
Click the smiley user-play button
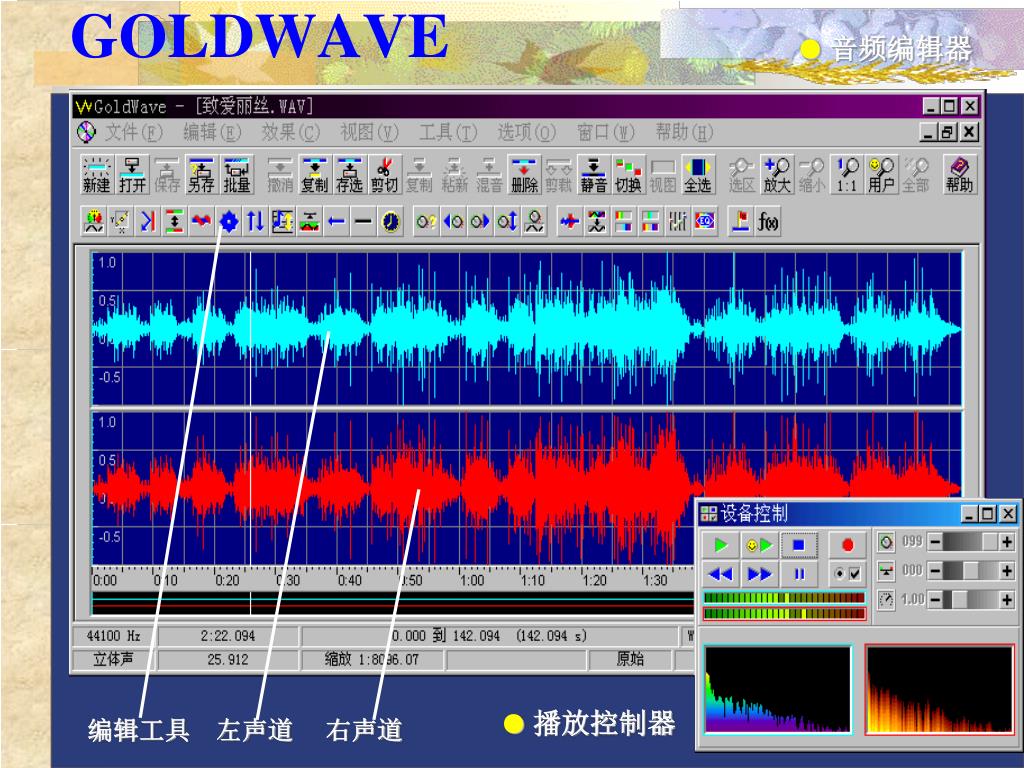coord(759,545)
